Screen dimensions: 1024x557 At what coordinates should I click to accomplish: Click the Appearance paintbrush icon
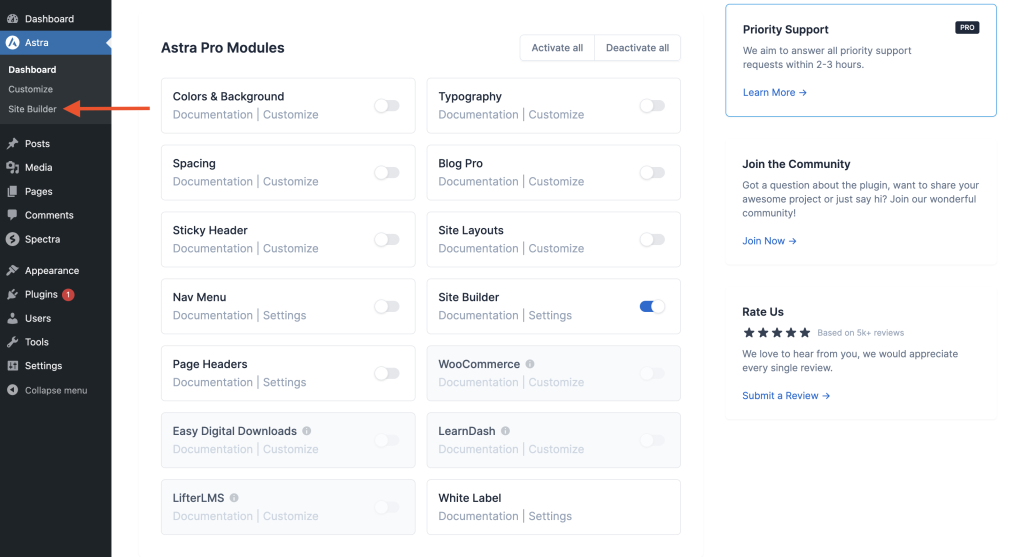12,270
